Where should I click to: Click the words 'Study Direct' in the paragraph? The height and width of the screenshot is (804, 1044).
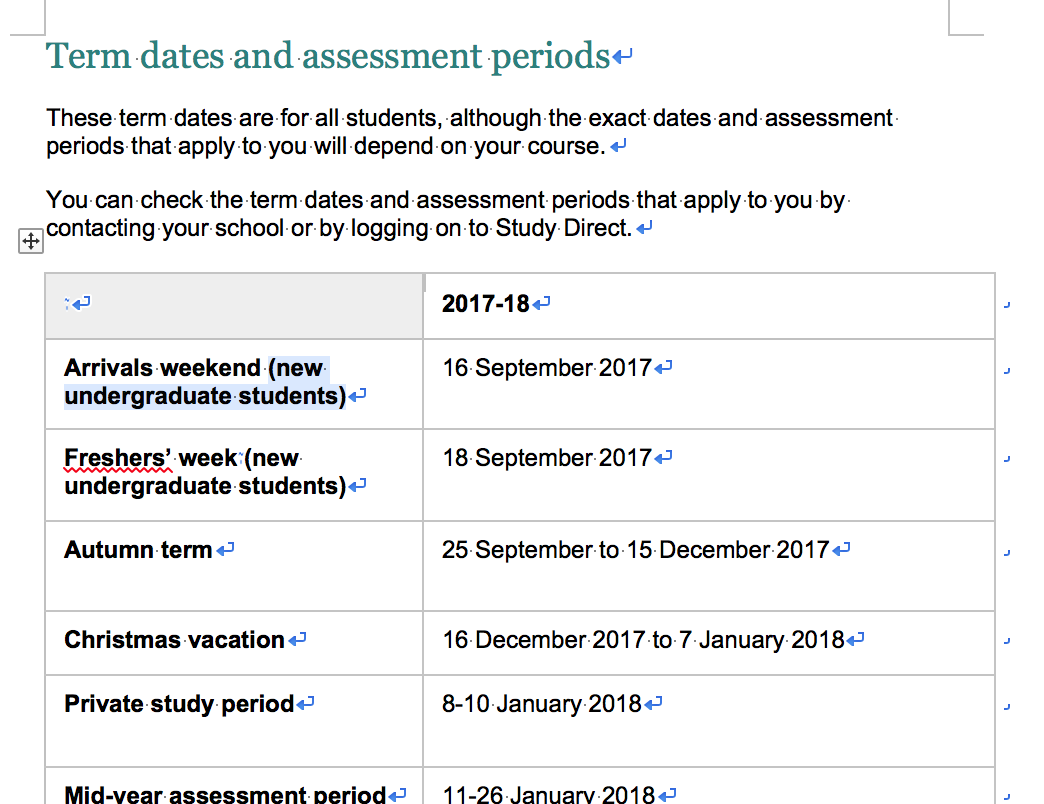tap(563, 228)
